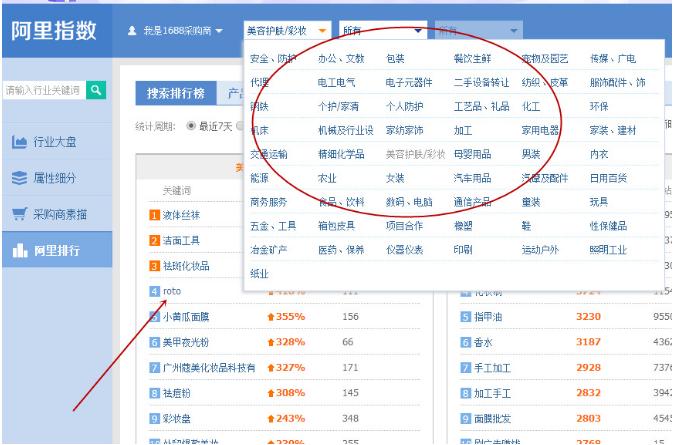Screen dimensions: 688x445
Task: Choose 照明工业 from the category list
Action: point(608,250)
